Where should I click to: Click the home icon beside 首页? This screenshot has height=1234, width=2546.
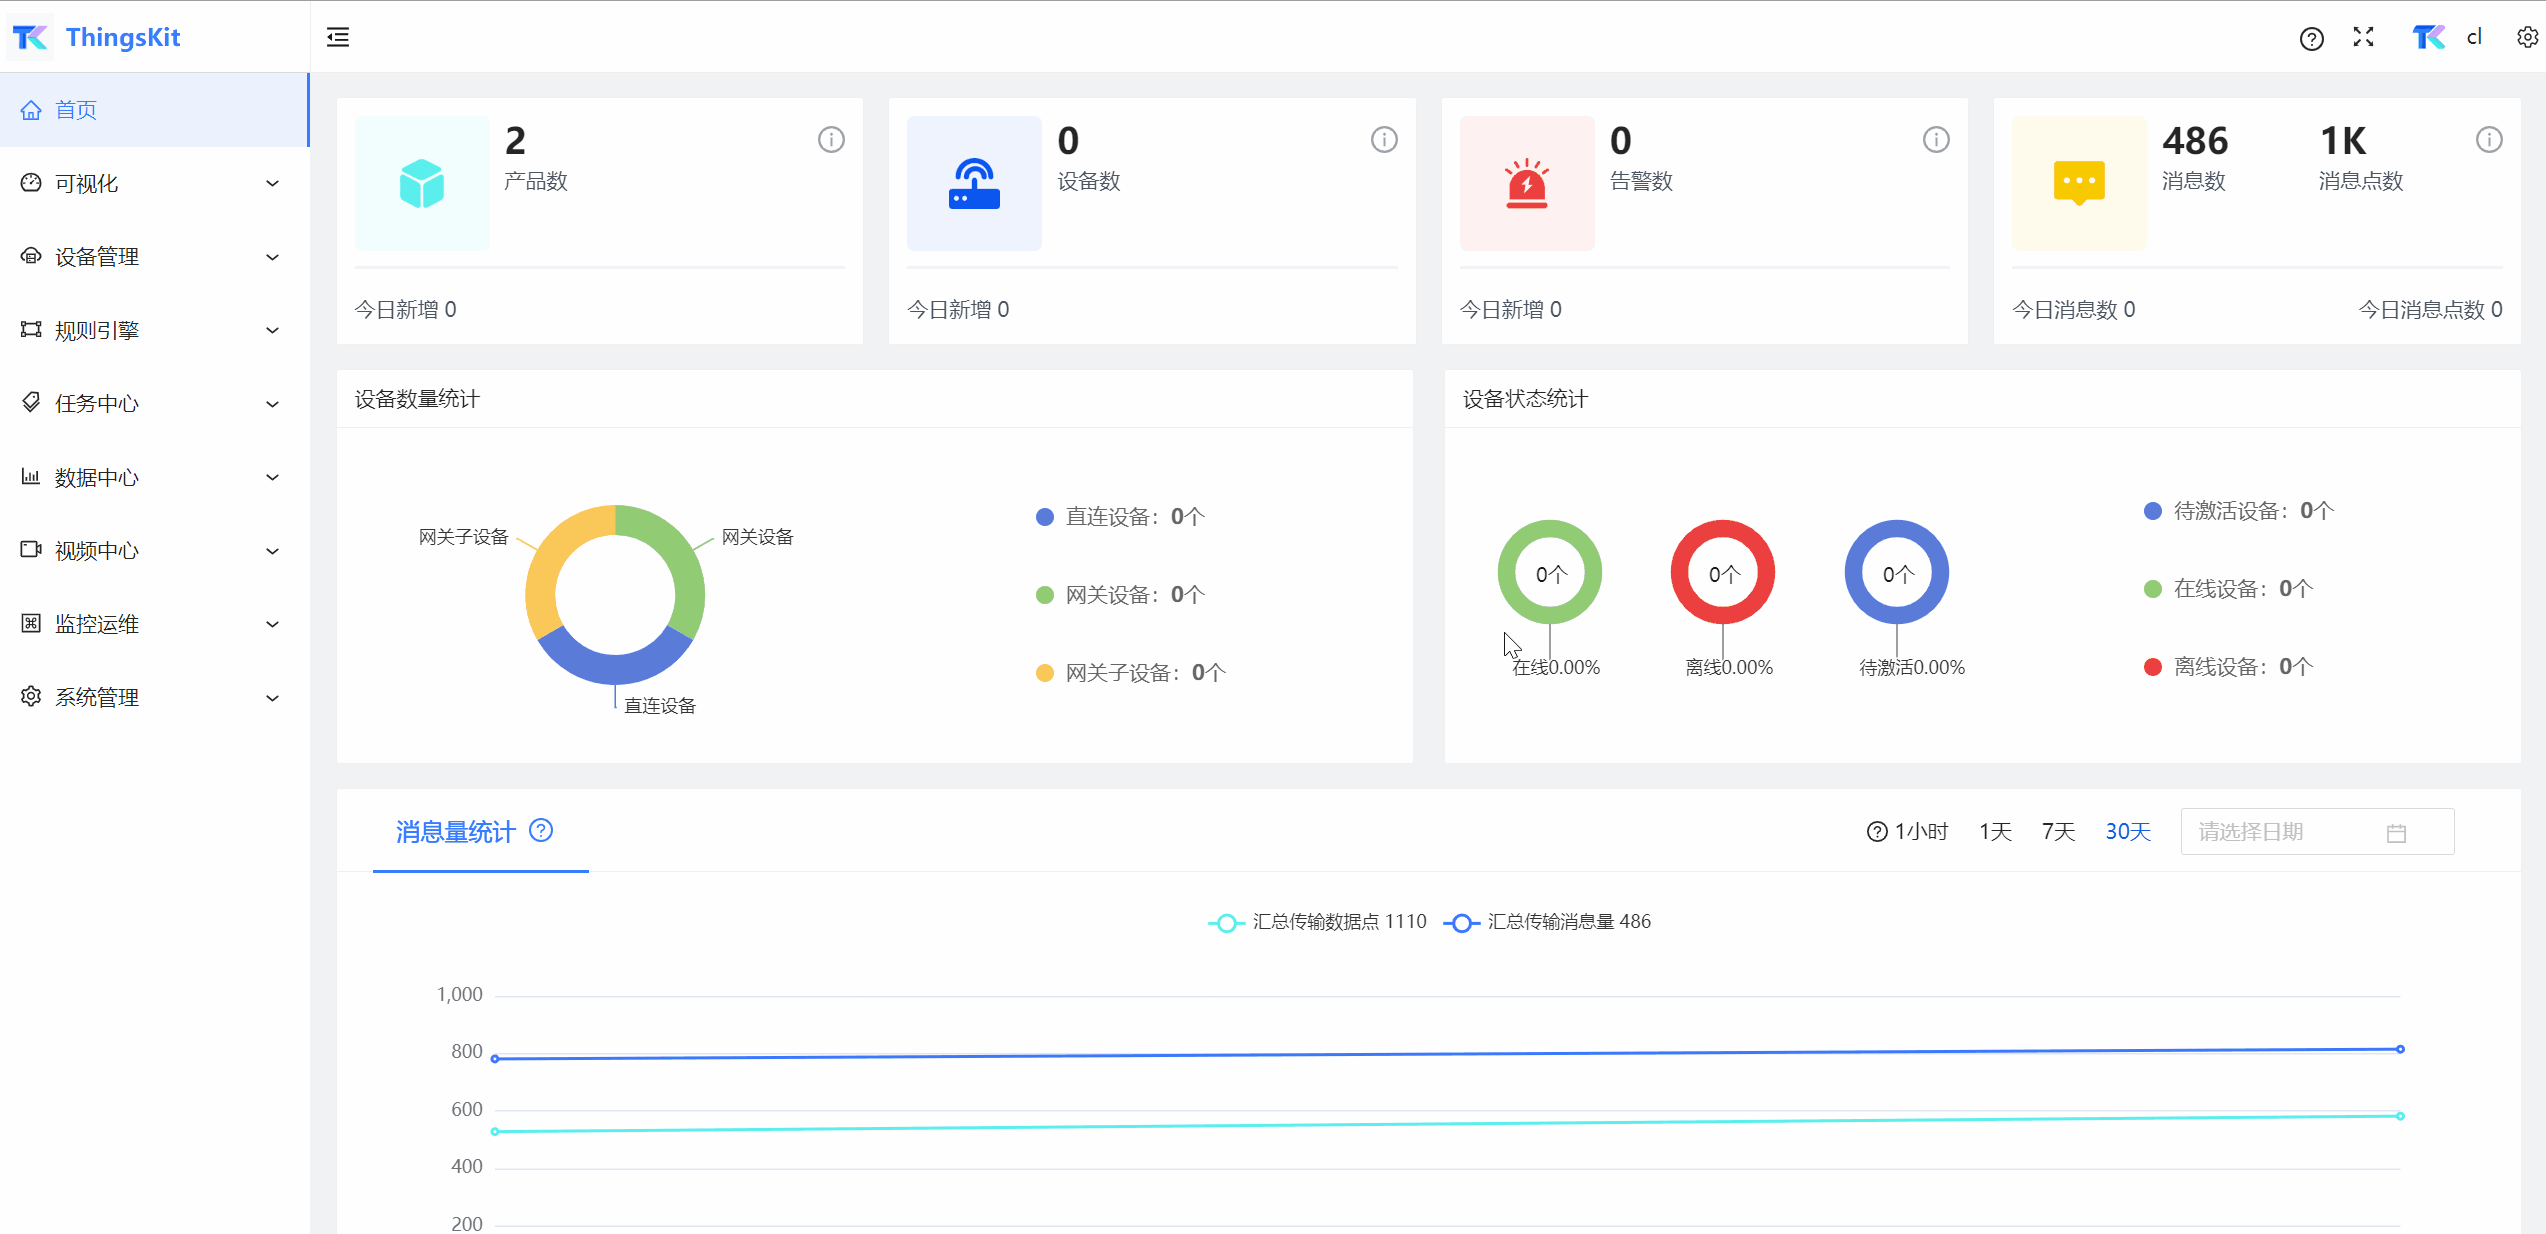(31, 110)
